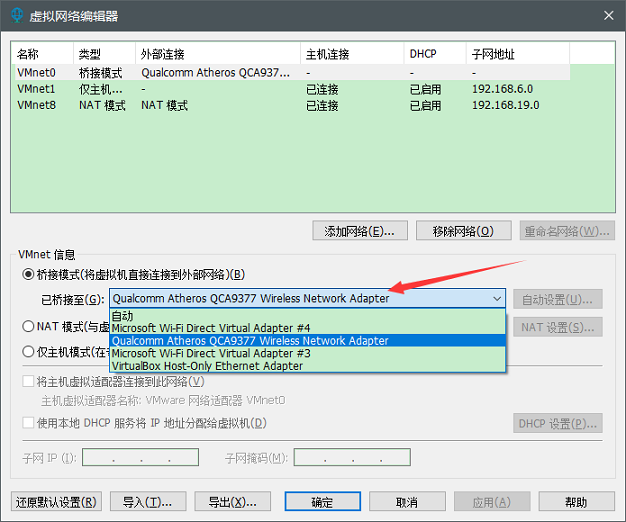
Task: Click 还原默认设置(R) button
Action: pos(56,502)
